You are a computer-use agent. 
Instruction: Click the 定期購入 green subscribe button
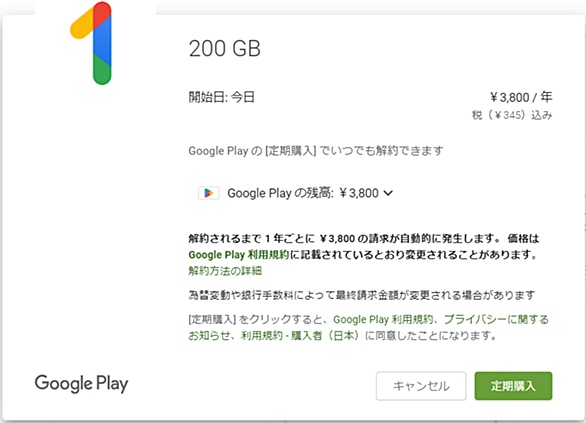tap(513, 386)
